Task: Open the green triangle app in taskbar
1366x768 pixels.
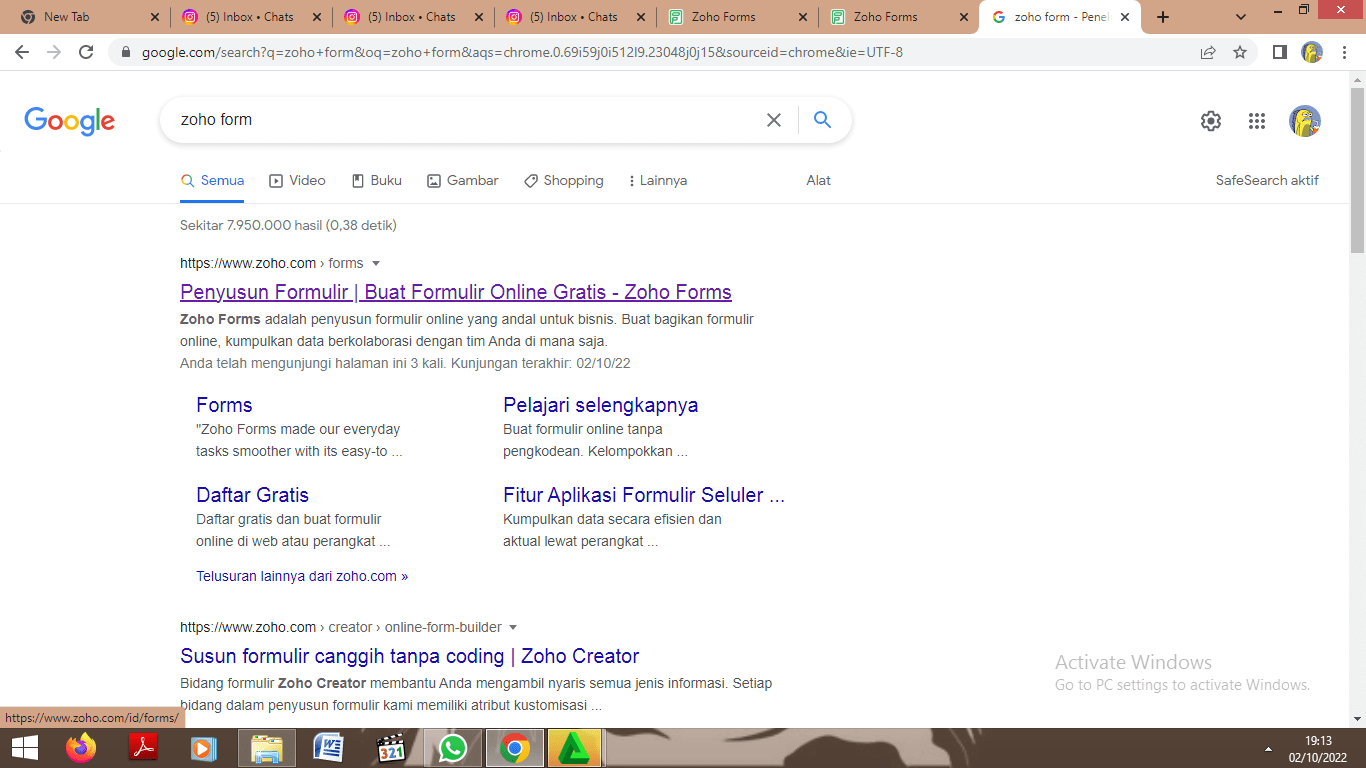Action: coord(575,748)
